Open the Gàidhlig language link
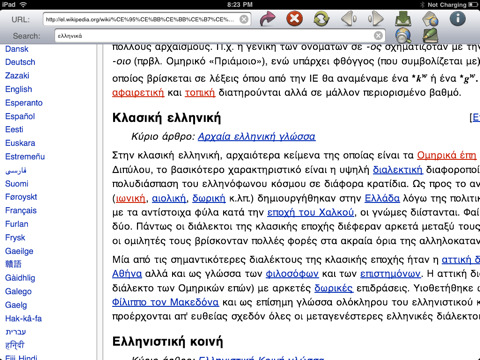 click(x=20, y=278)
